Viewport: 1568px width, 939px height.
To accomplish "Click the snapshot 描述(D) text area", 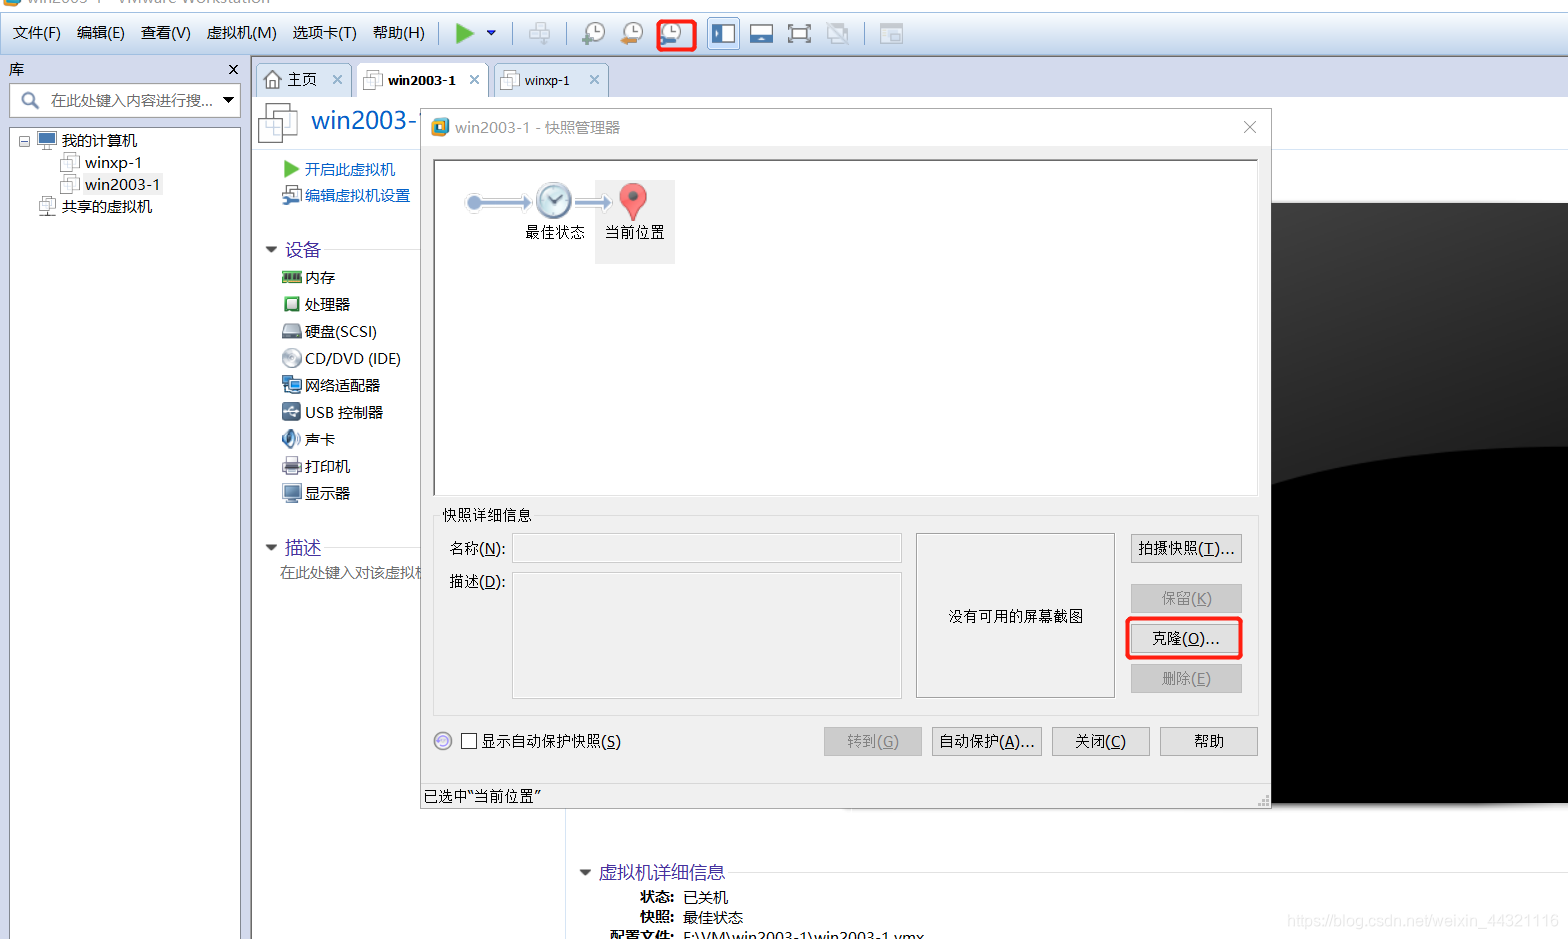I will tap(707, 635).
